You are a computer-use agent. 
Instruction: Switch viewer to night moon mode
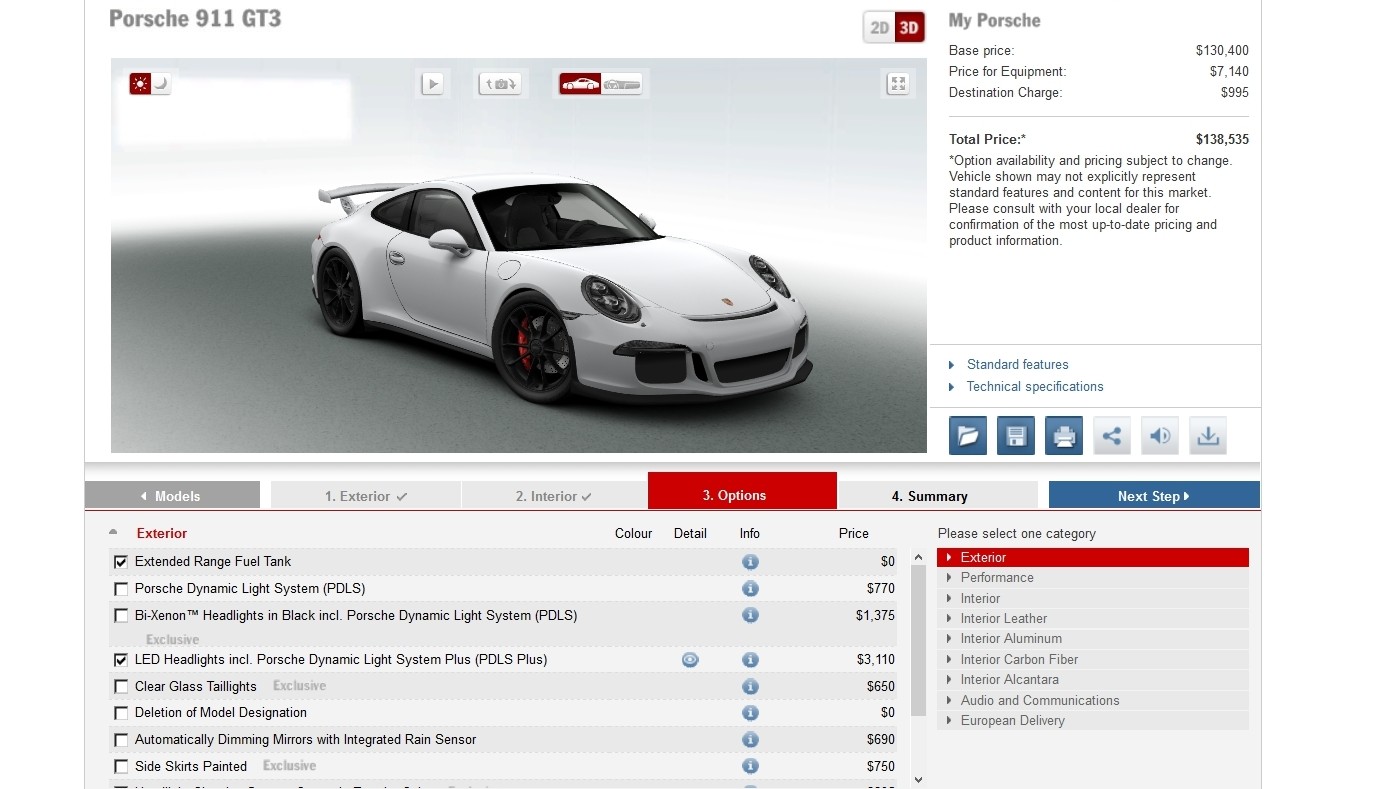point(161,84)
